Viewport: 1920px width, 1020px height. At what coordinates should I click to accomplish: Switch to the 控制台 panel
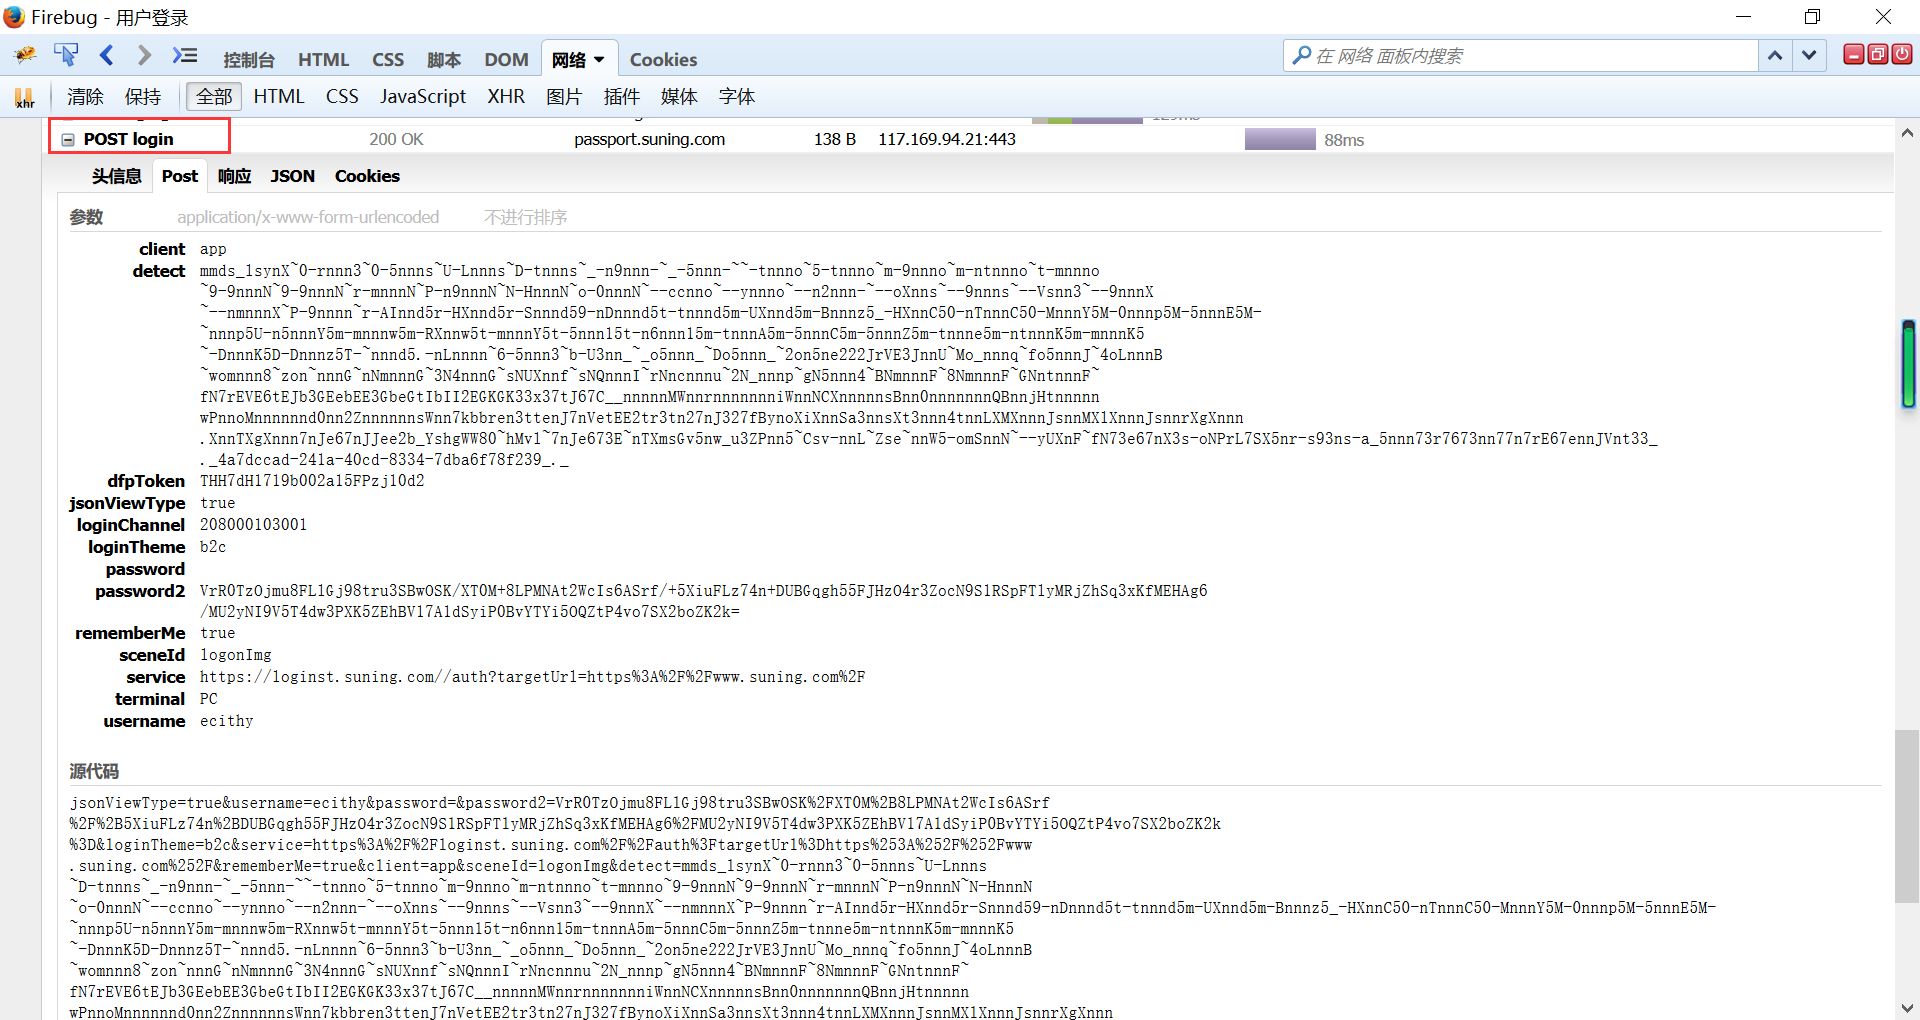click(x=249, y=60)
